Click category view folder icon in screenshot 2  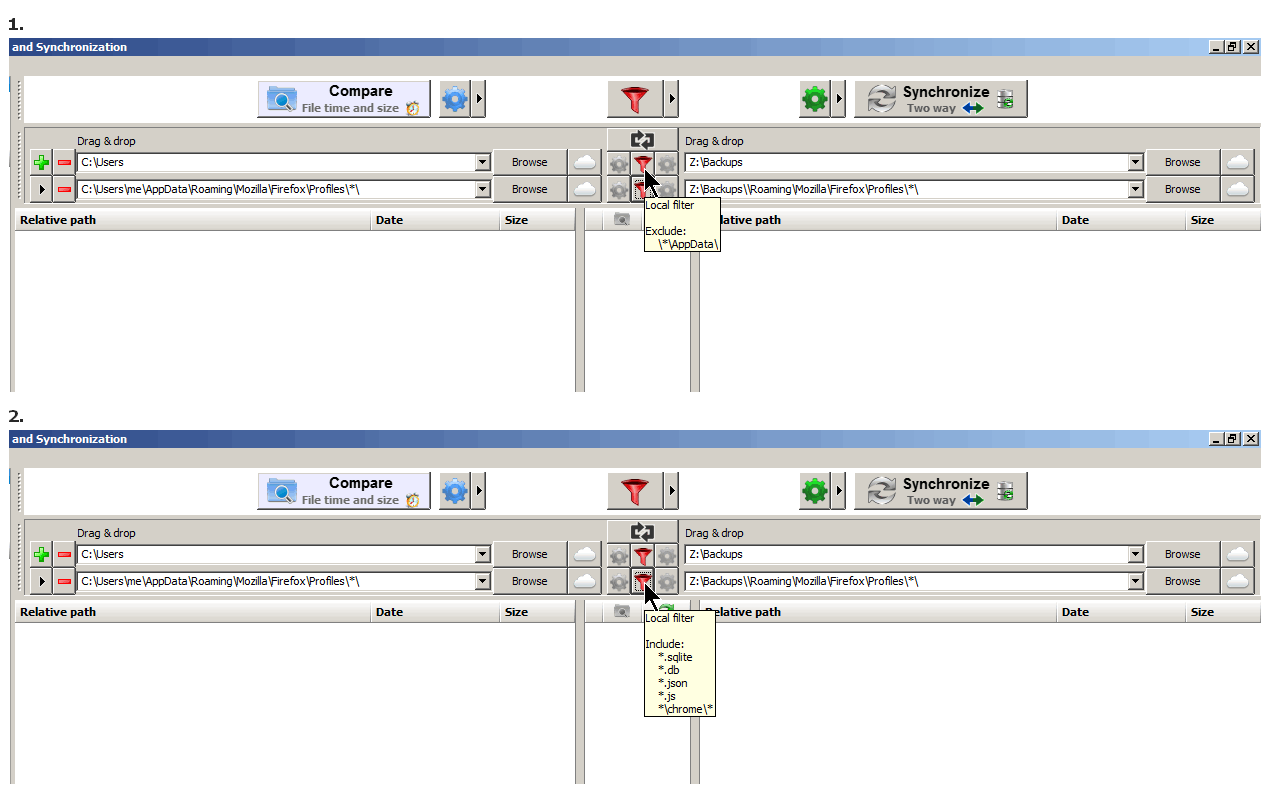622,612
